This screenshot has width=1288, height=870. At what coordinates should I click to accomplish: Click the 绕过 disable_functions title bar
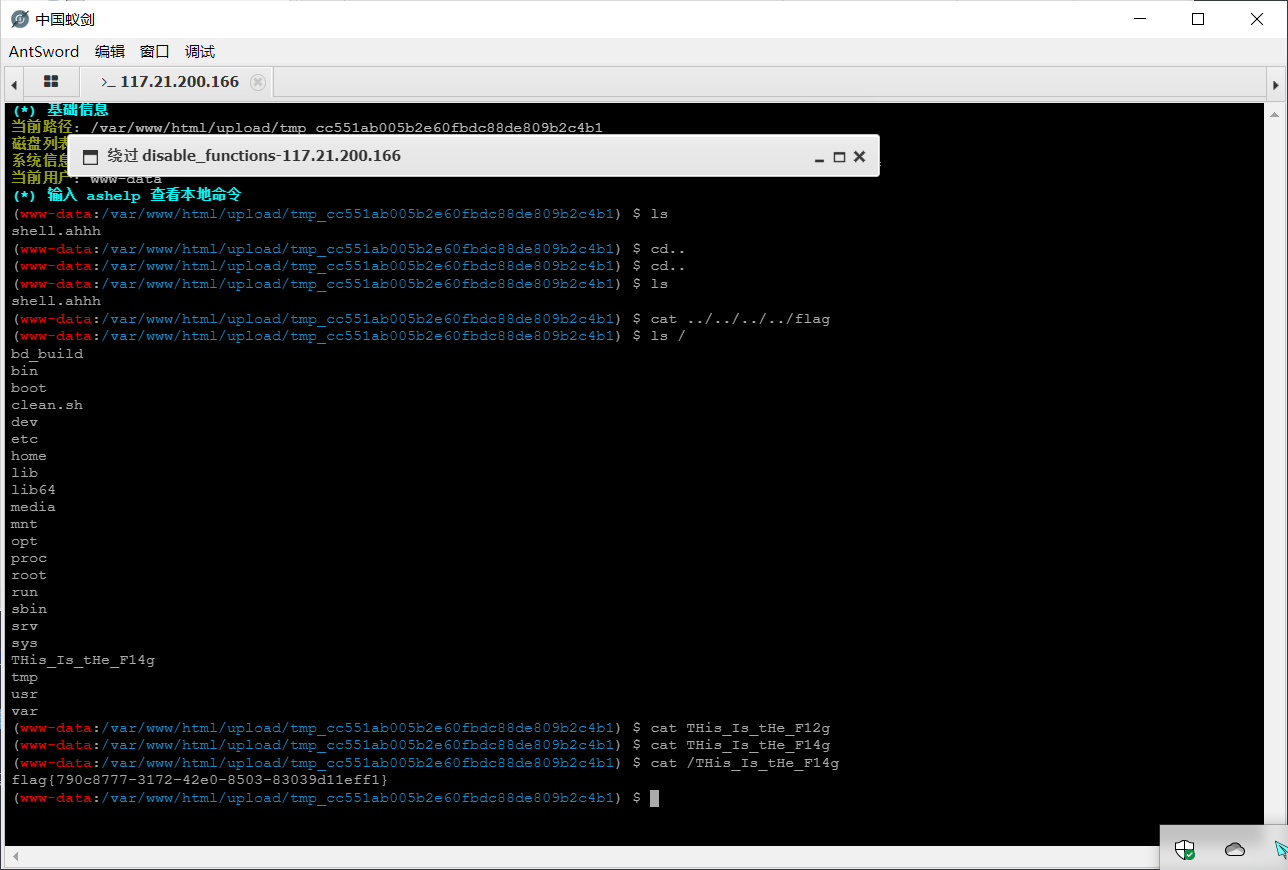(x=474, y=156)
